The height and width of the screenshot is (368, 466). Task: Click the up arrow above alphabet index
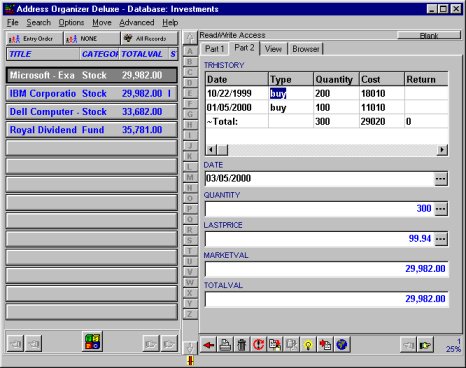coord(190,38)
